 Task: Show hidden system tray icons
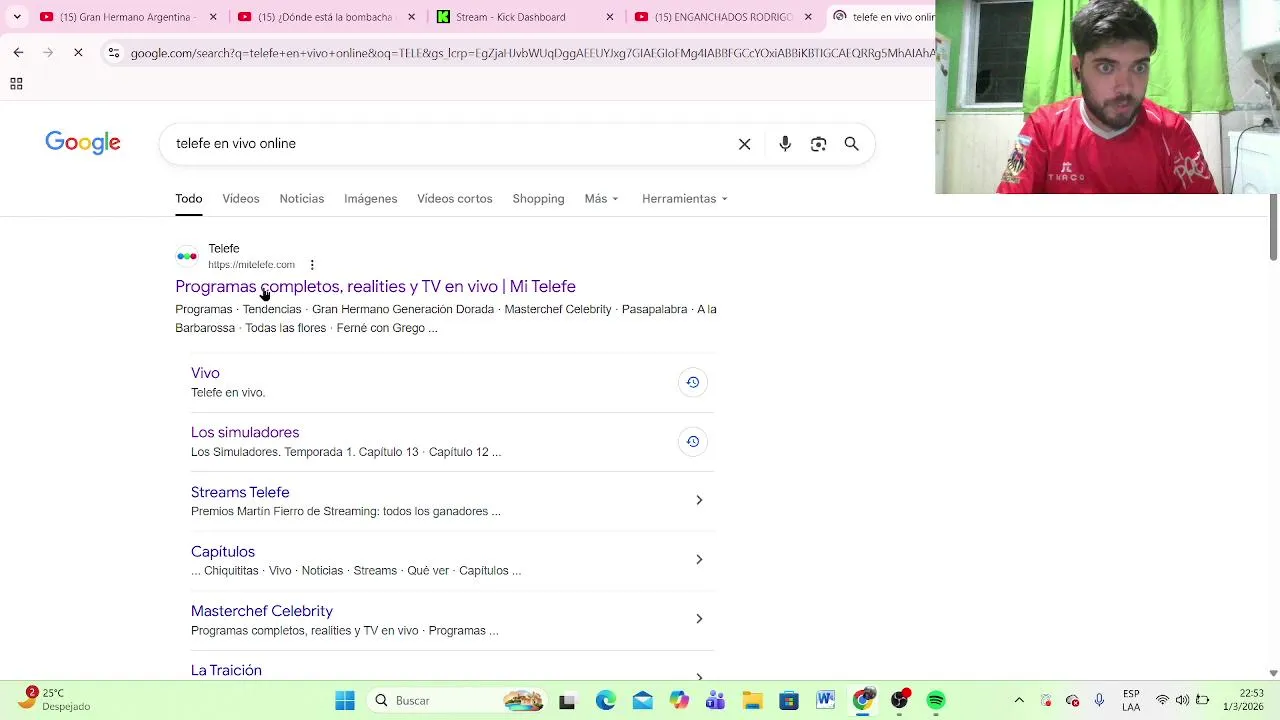(x=1019, y=701)
